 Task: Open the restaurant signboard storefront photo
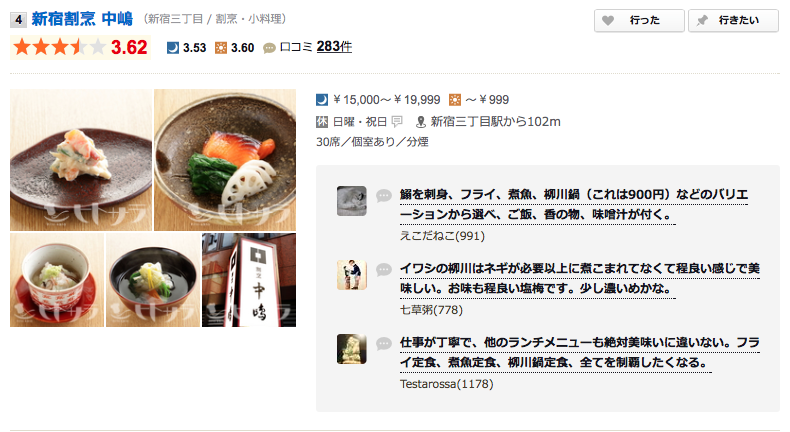point(249,280)
